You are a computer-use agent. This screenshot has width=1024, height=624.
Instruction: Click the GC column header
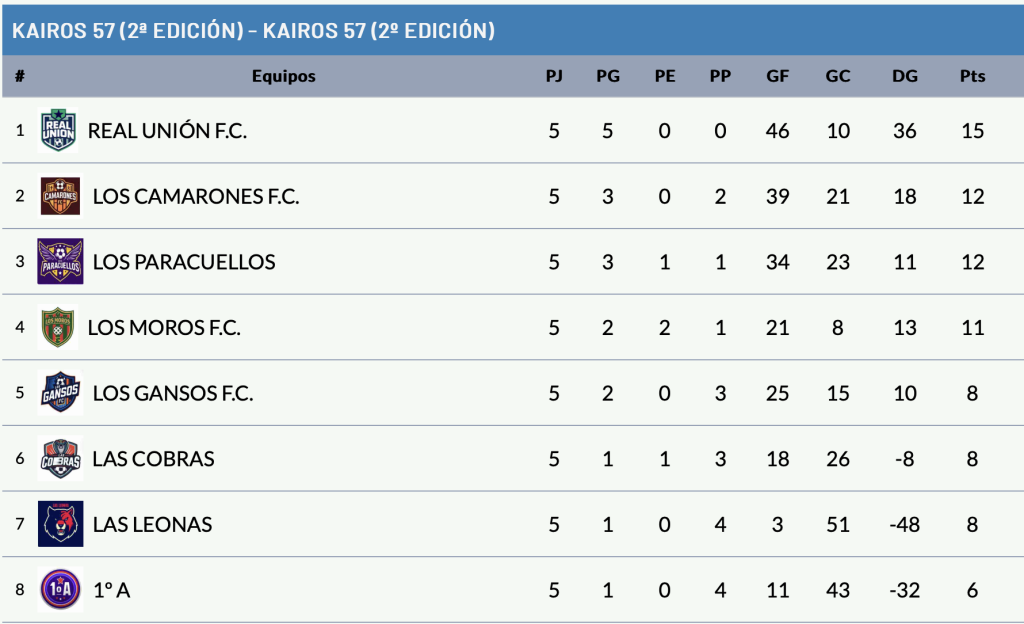(x=838, y=76)
